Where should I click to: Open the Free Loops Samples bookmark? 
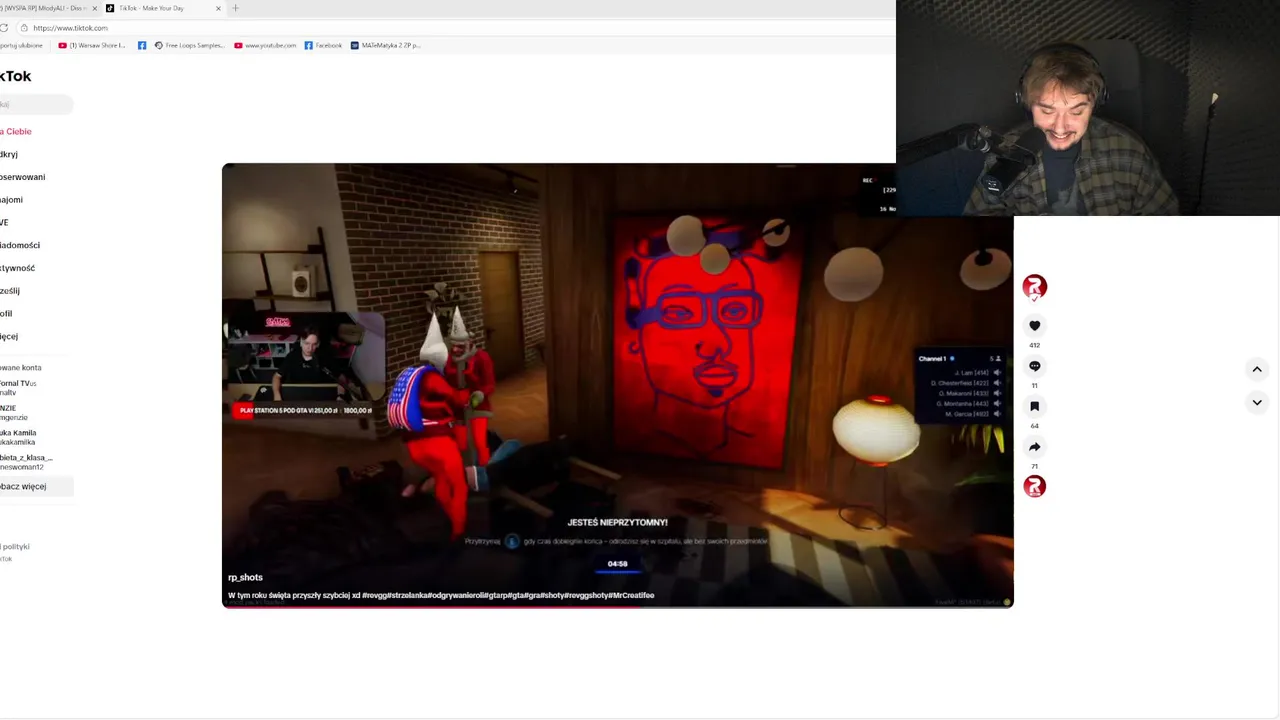[189, 45]
